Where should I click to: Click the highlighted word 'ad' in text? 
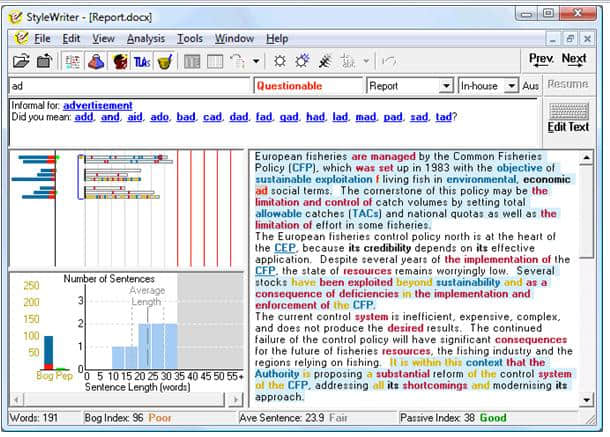(x=261, y=191)
